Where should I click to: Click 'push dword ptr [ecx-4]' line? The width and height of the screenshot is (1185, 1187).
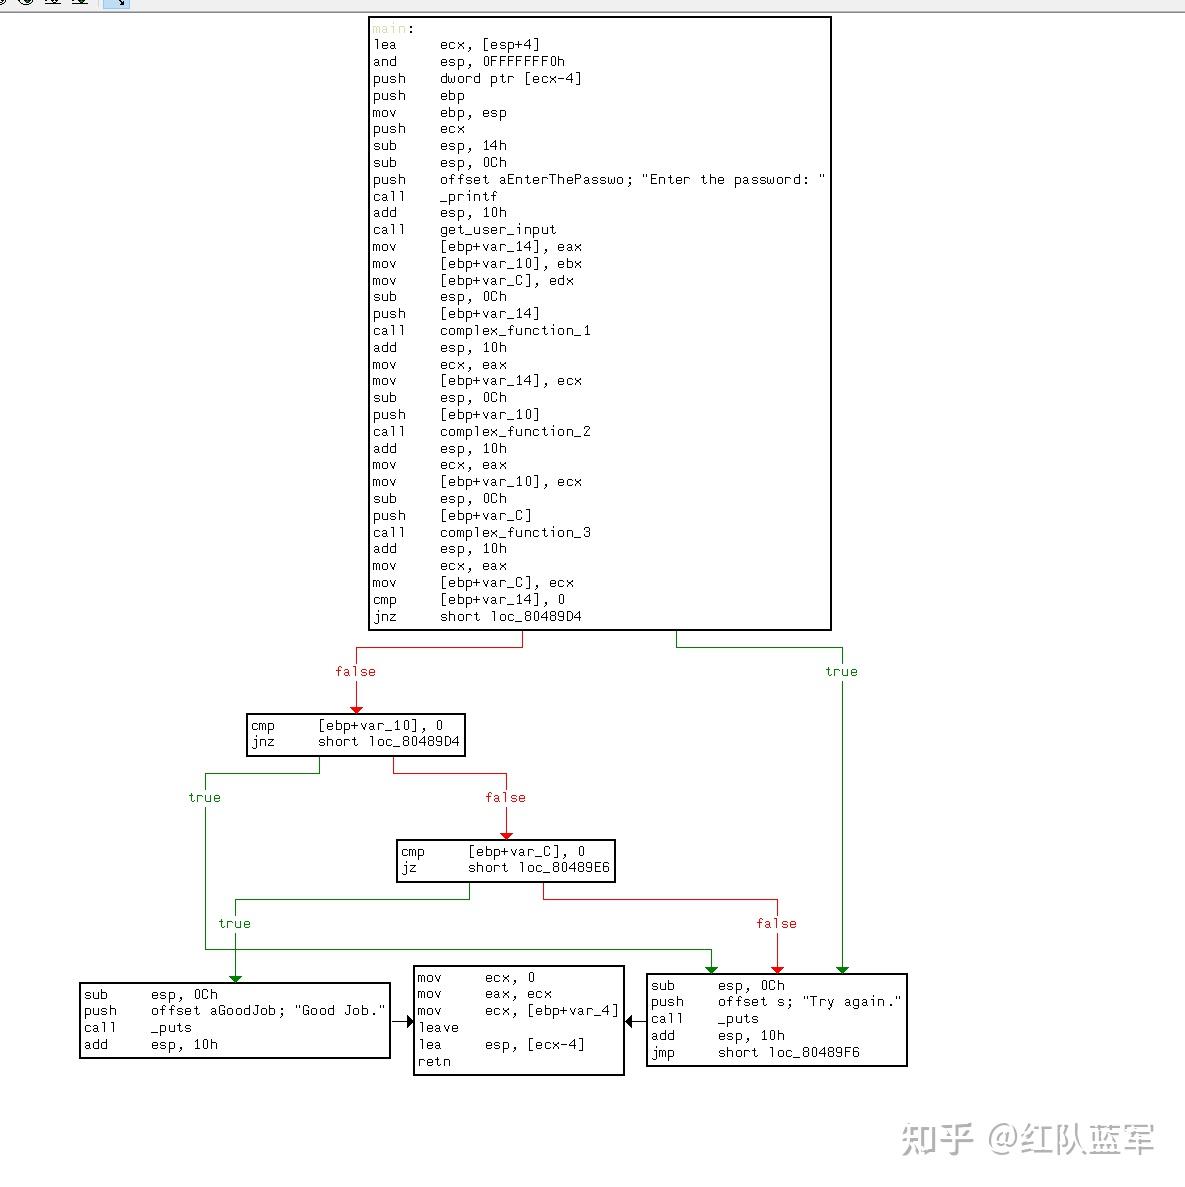[x=477, y=79]
